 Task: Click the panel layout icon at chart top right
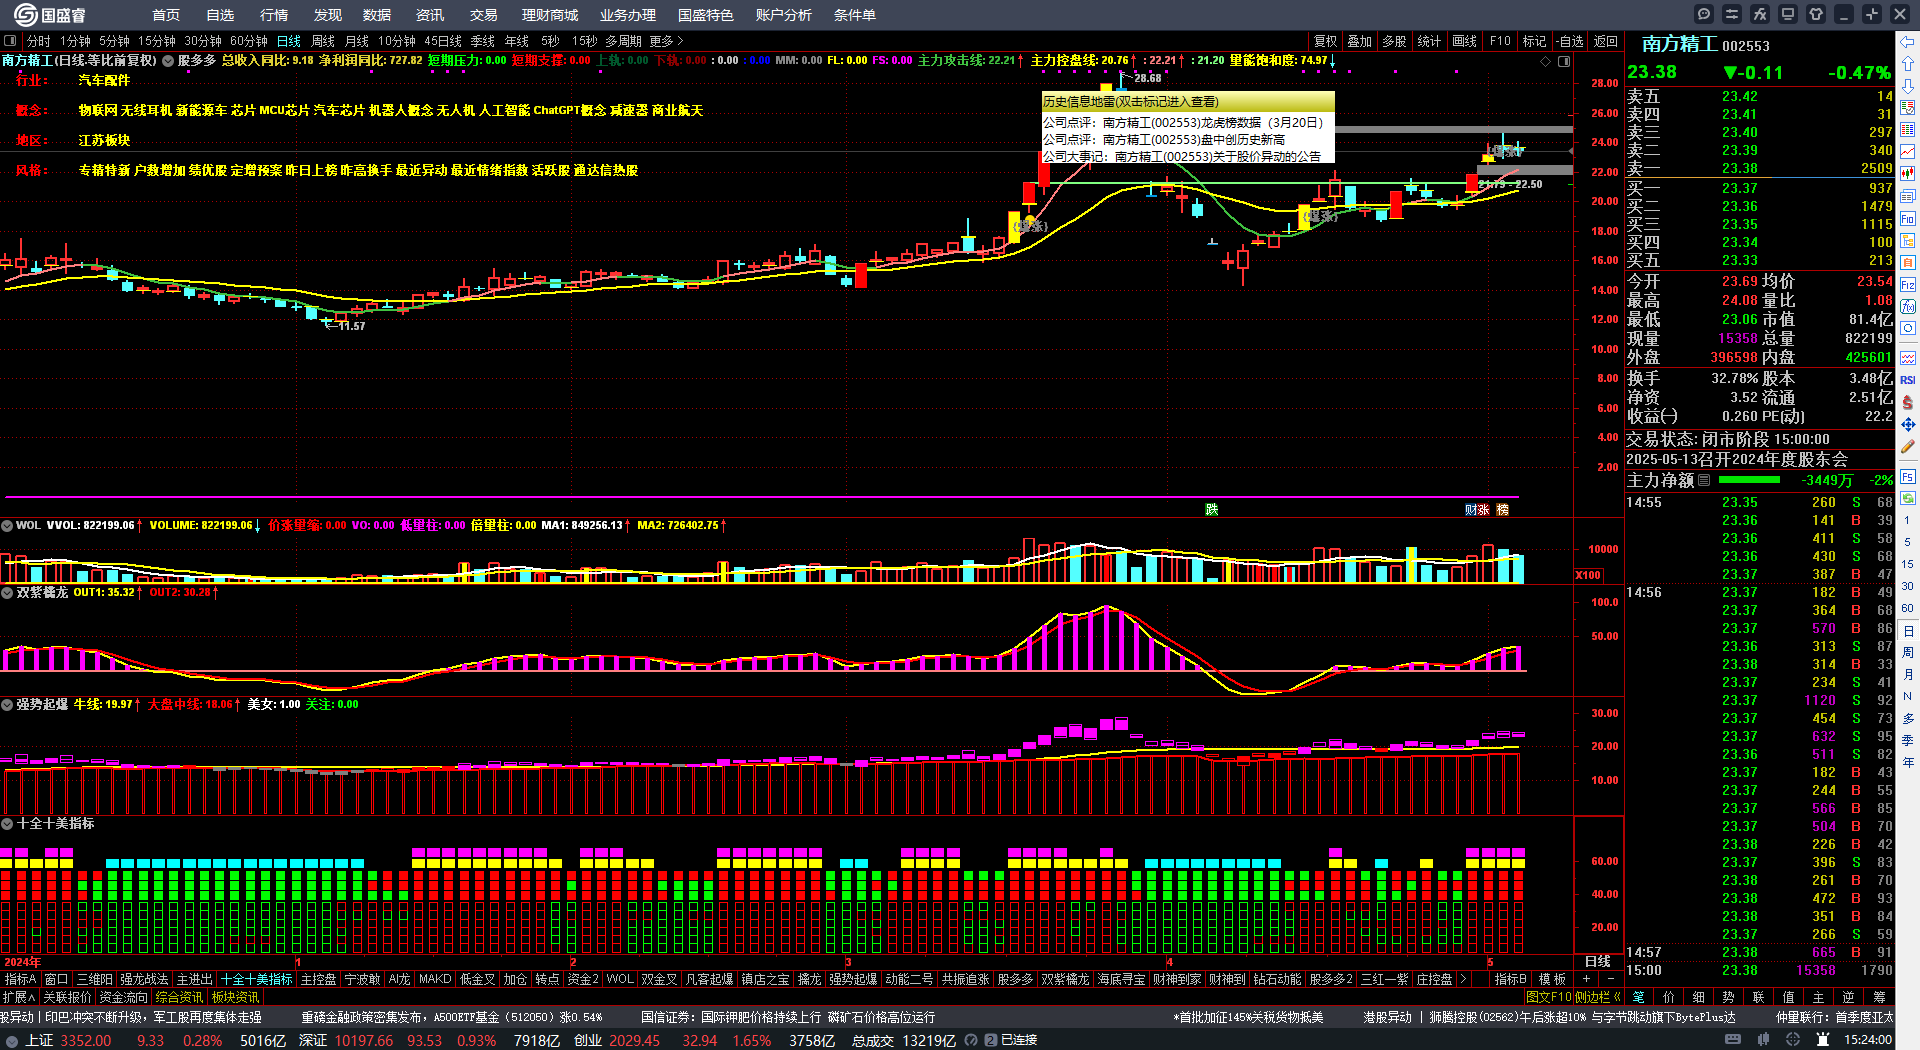click(x=1564, y=61)
